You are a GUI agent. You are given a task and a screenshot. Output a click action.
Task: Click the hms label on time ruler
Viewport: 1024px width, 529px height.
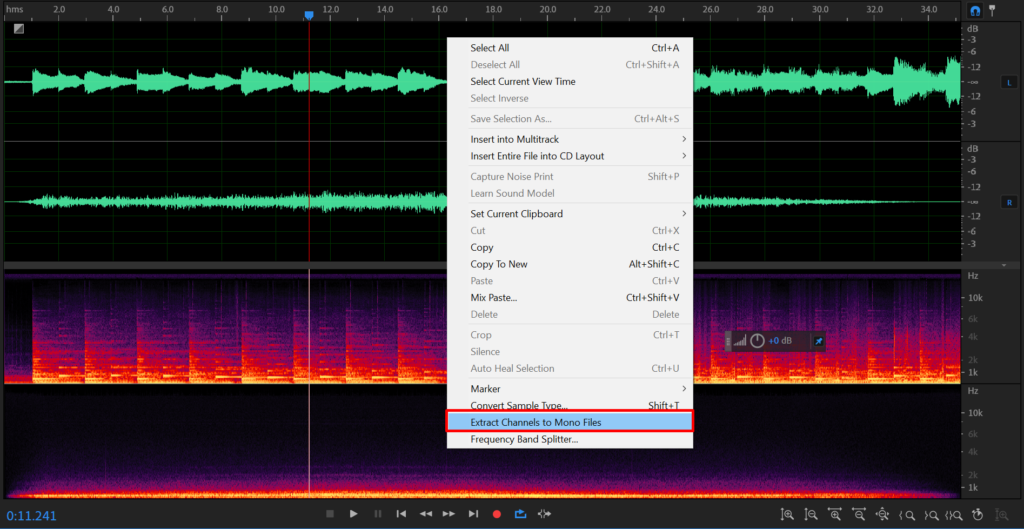click(x=14, y=10)
